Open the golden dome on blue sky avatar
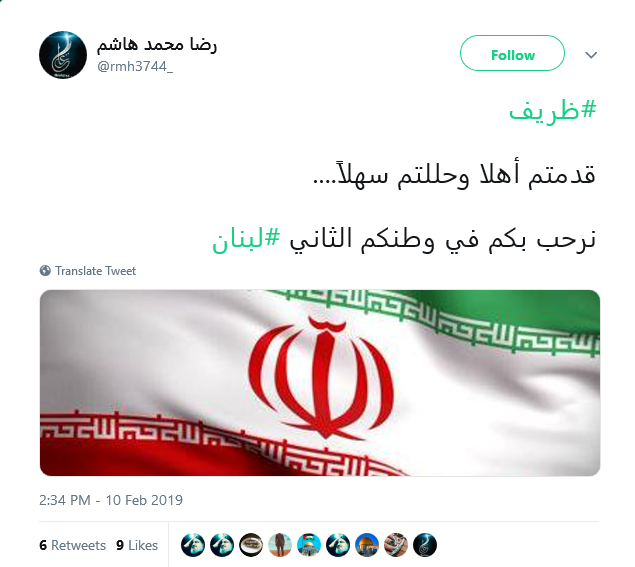Image resolution: width=635 pixels, height=567 pixels. tap(367, 545)
